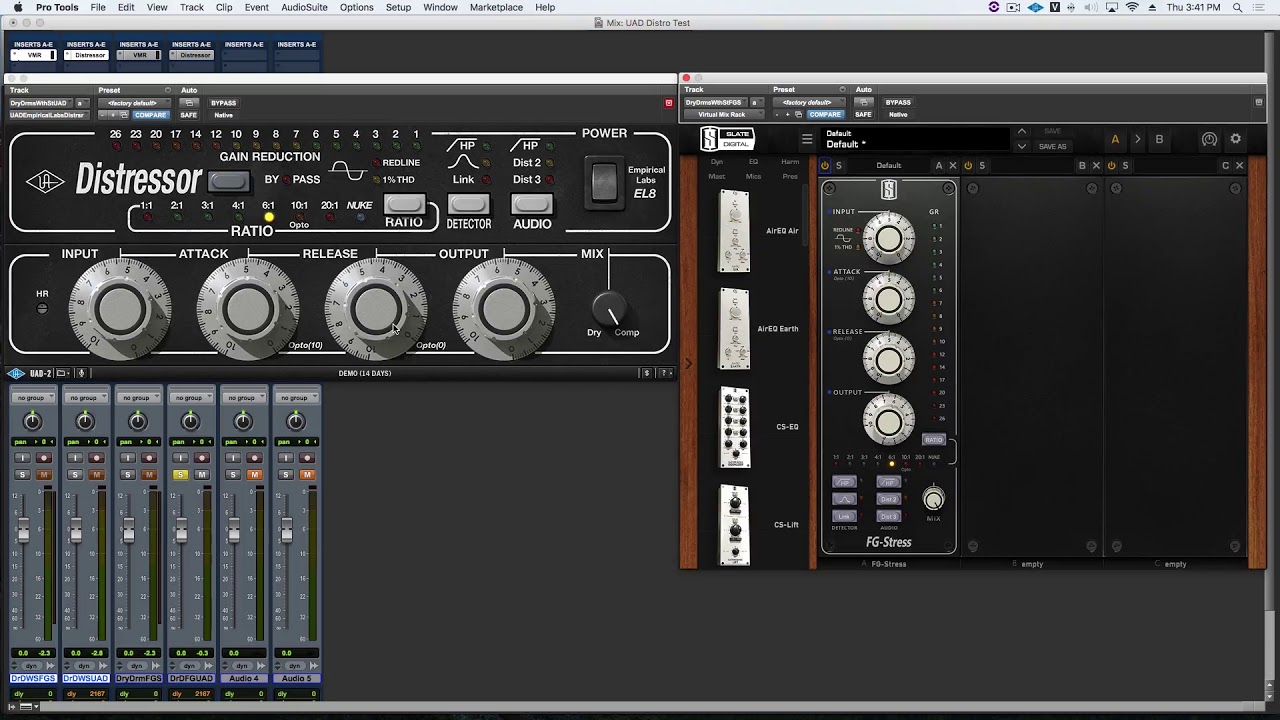
Task: Click the Distressor Dry/Comp MIX knob
Action: click(610, 308)
